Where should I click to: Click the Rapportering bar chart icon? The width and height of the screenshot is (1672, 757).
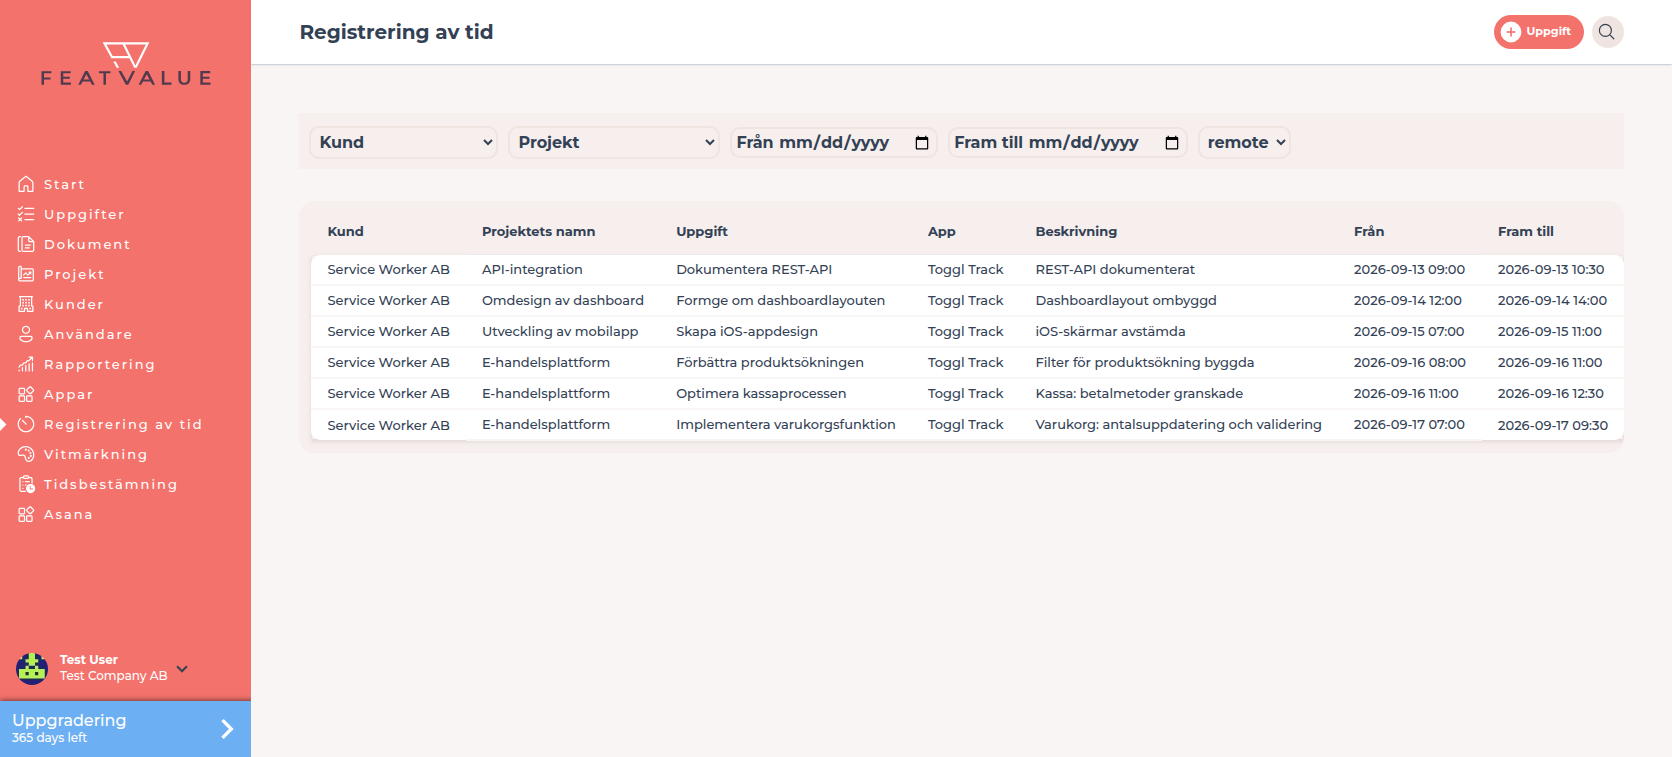[26, 364]
